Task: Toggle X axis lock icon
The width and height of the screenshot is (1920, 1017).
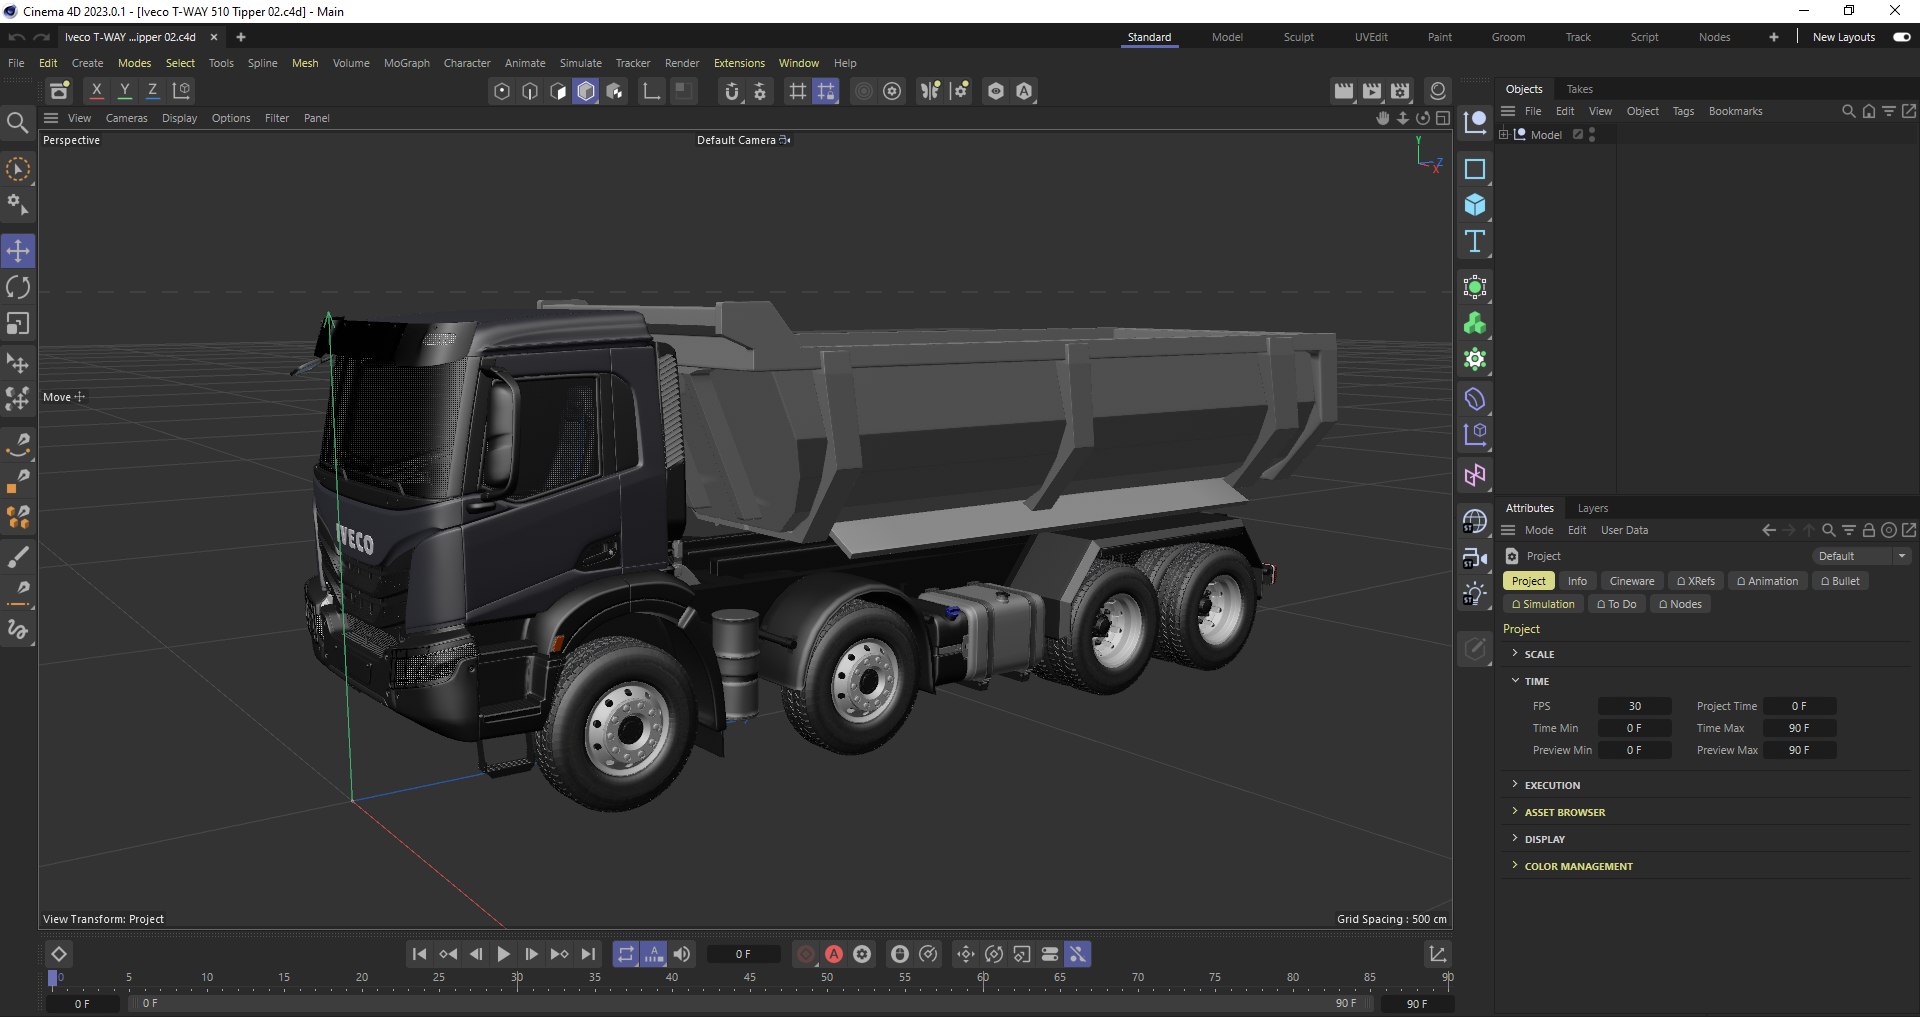Action: pos(97,91)
